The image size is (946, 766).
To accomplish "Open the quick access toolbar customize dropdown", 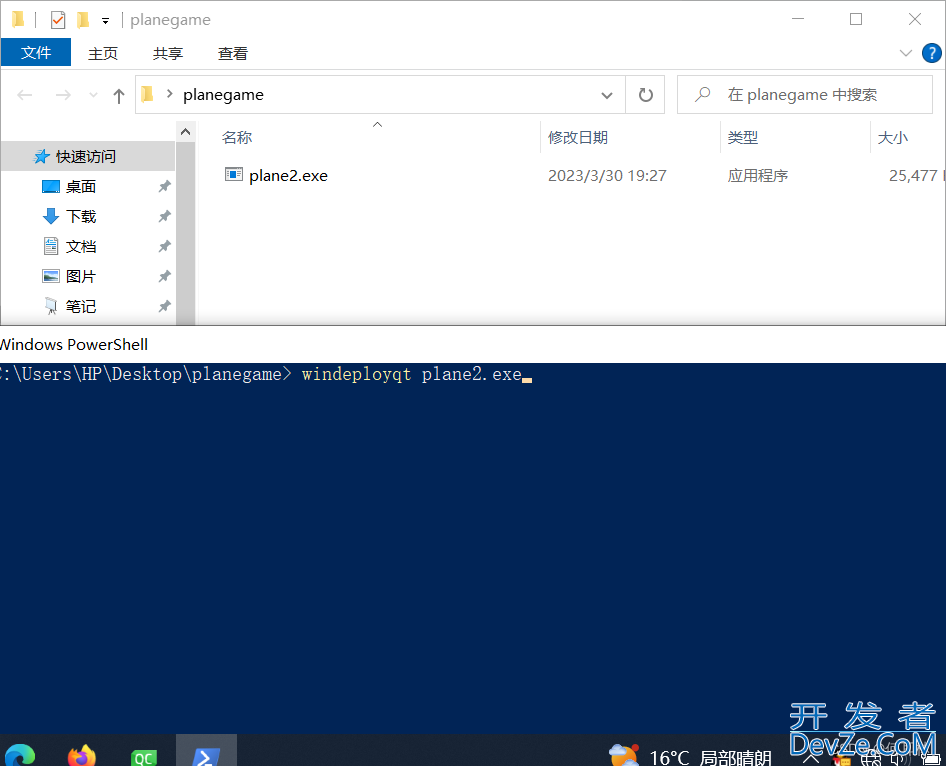I will point(106,21).
